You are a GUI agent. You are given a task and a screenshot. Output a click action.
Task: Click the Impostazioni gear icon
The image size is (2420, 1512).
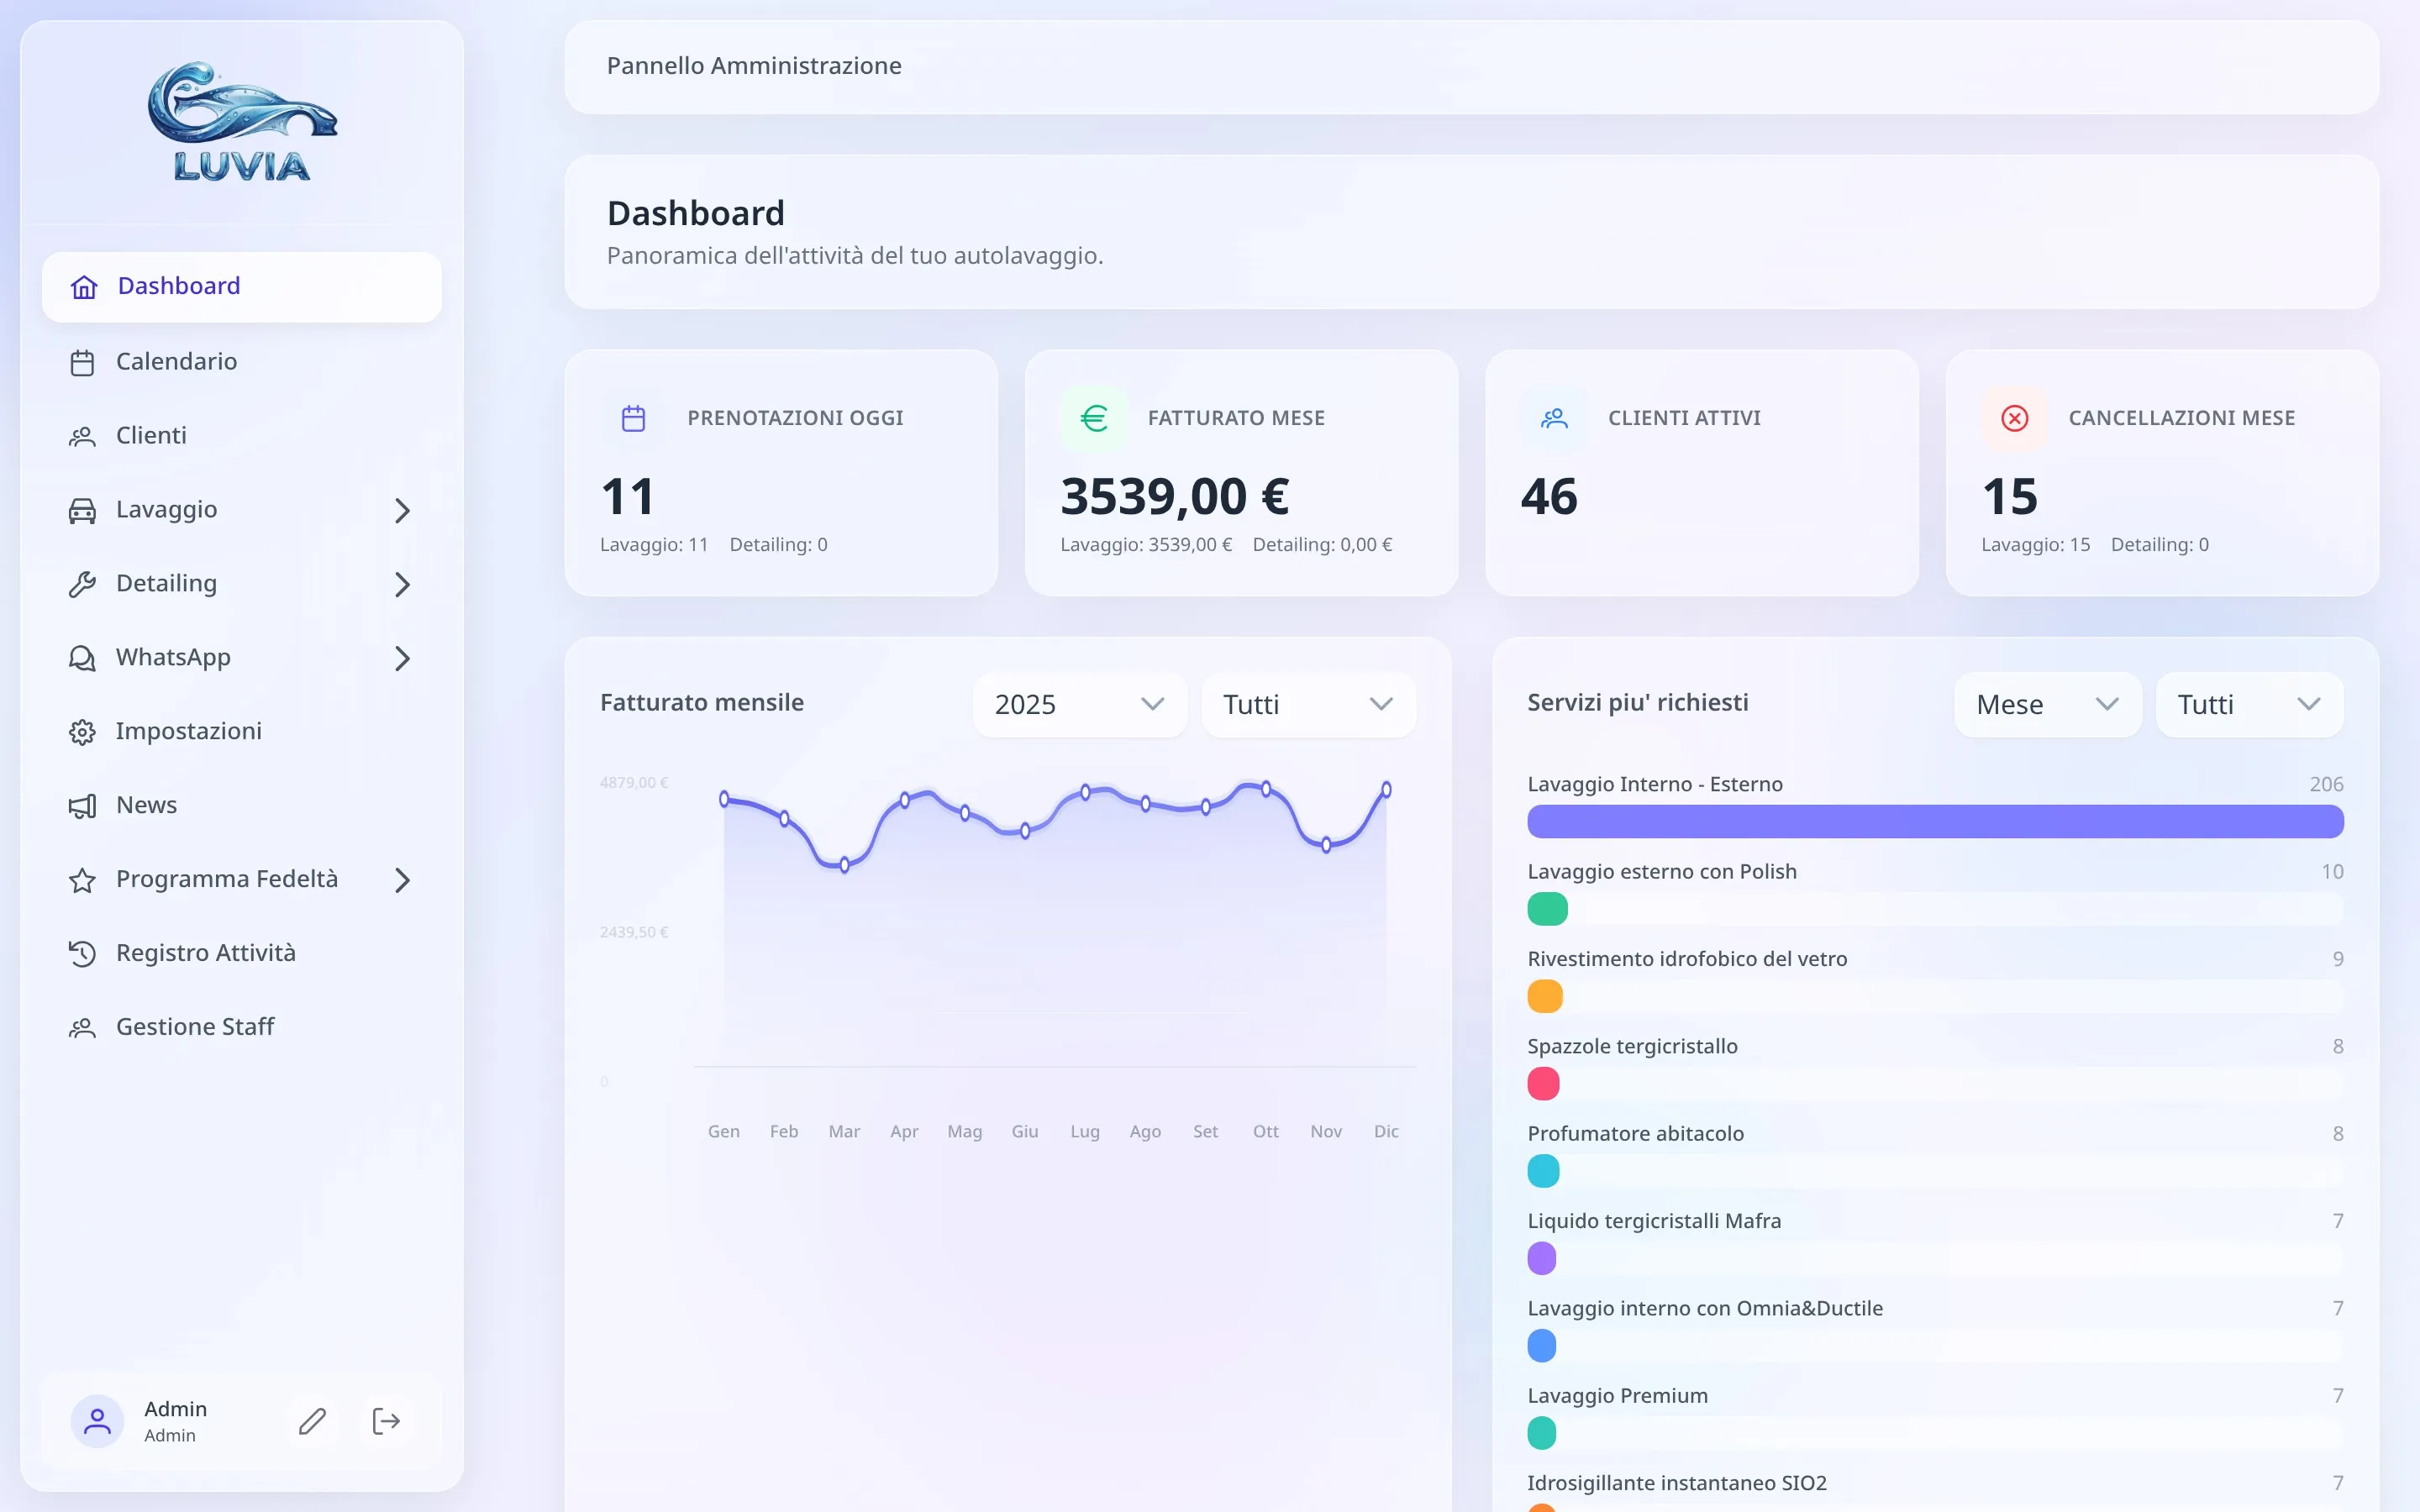[x=82, y=732]
